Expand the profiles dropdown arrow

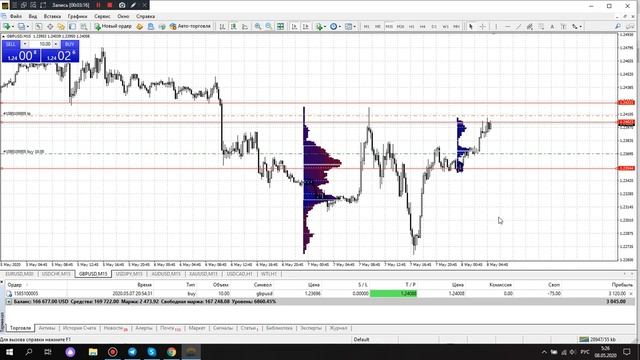pos(28,27)
